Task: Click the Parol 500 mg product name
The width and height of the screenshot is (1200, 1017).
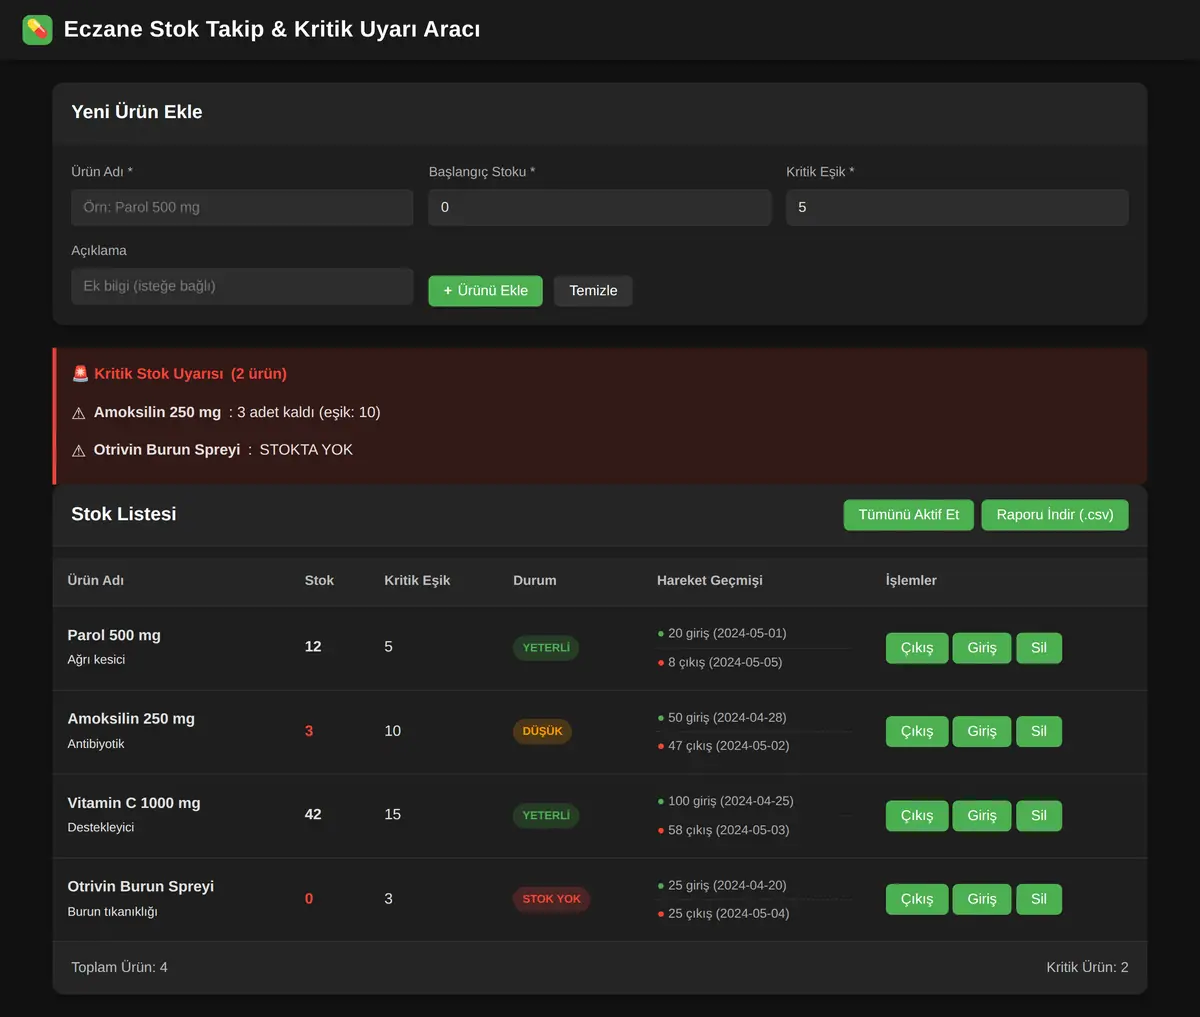Action: 114,635
